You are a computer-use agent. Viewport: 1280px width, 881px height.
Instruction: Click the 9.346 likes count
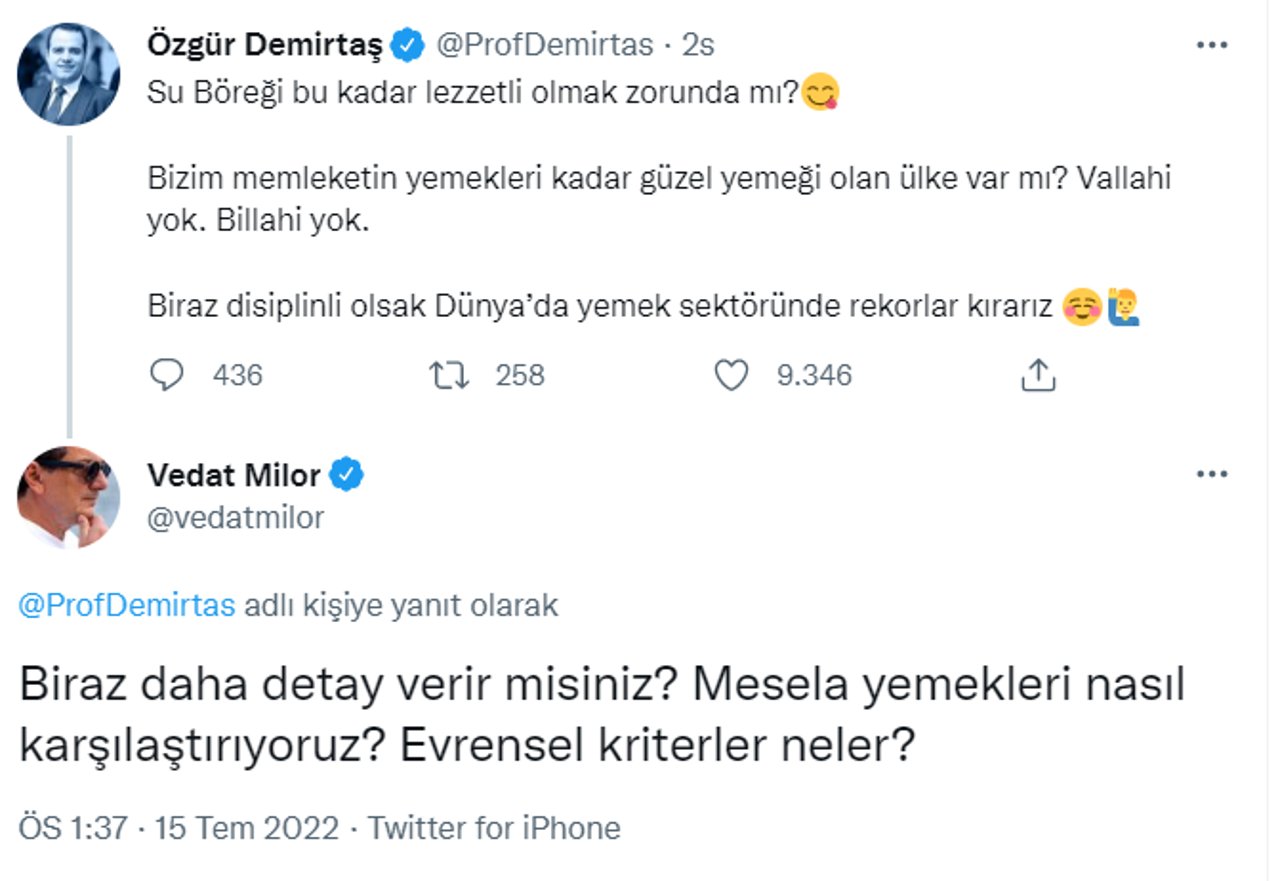pyautogui.click(x=814, y=375)
